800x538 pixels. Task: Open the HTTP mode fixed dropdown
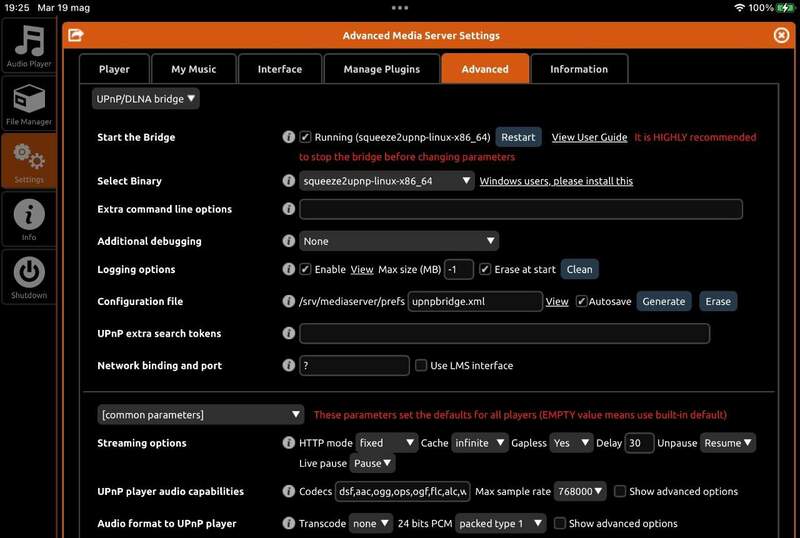387,443
